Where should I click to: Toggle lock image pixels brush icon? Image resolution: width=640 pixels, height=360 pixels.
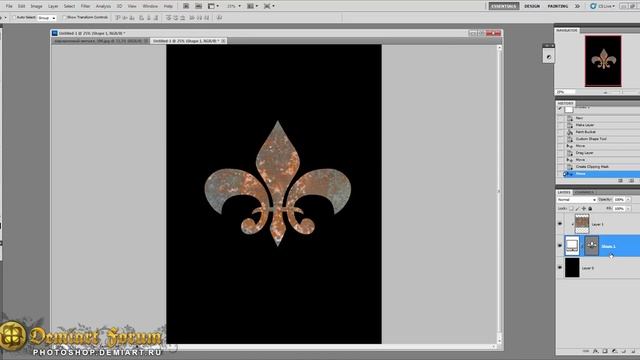pos(577,209)
